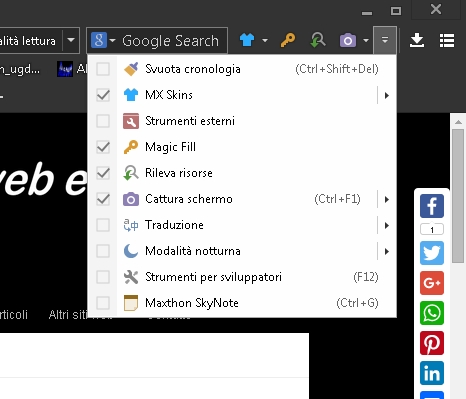Select Strumenti per sviluppatori menu entry

click(242, 277)
